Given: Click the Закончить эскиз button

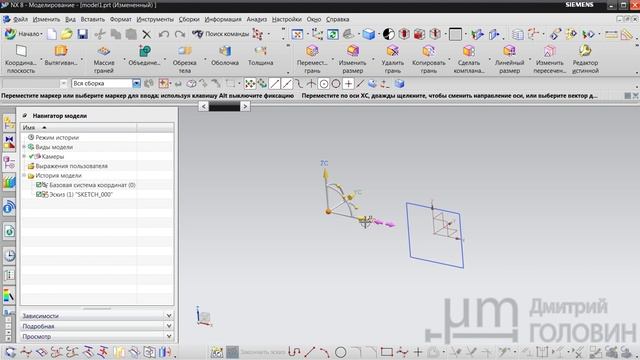Looking at the screenshot, I should (x=256, y=352).
